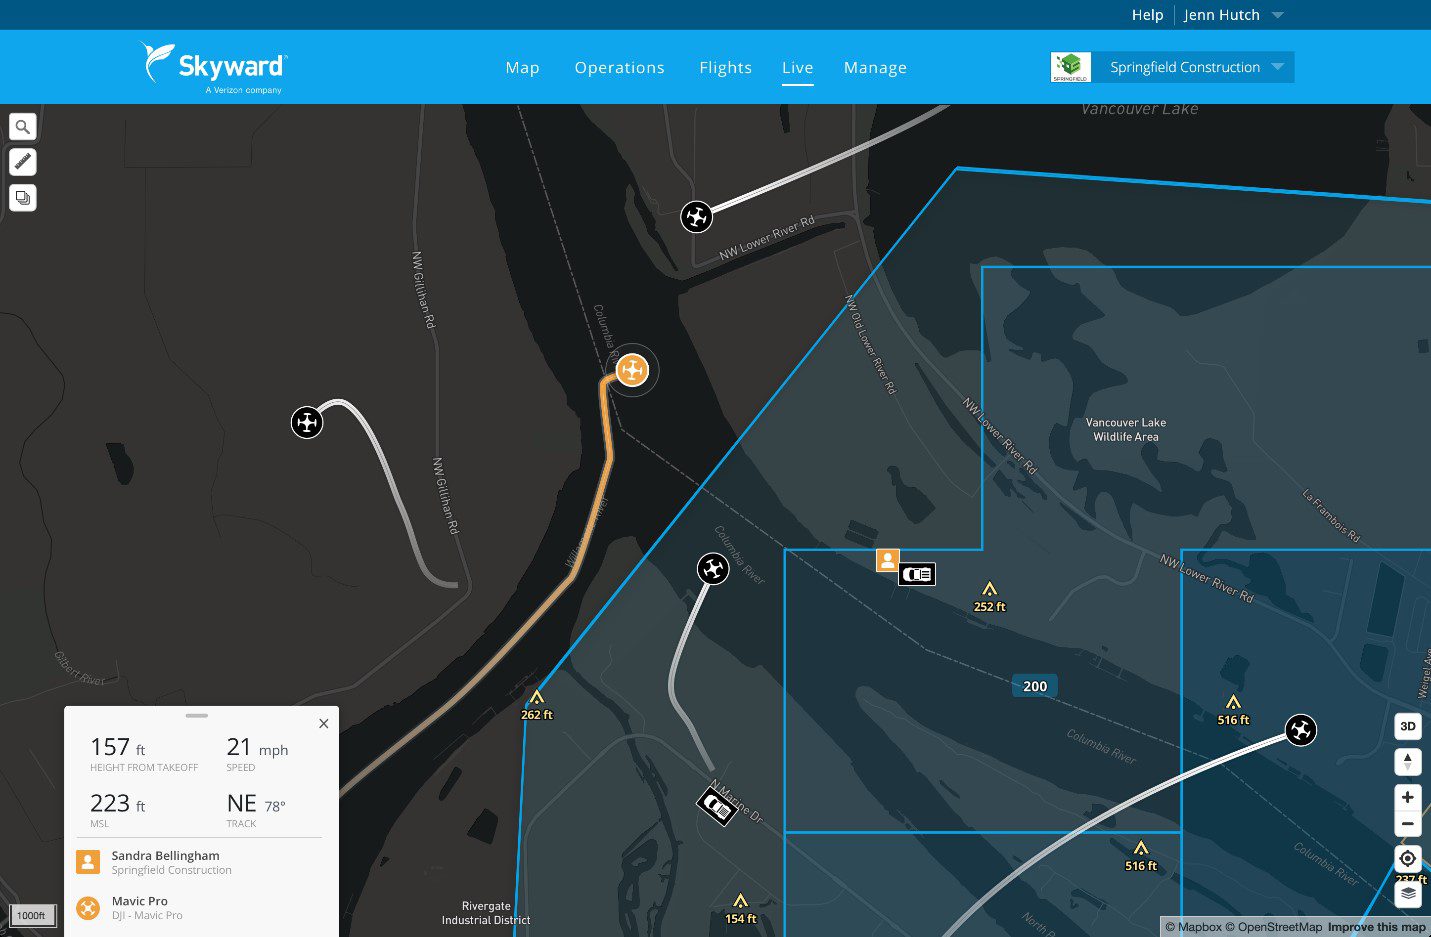
Task: Click the Help link
Action: [1147, 15]
